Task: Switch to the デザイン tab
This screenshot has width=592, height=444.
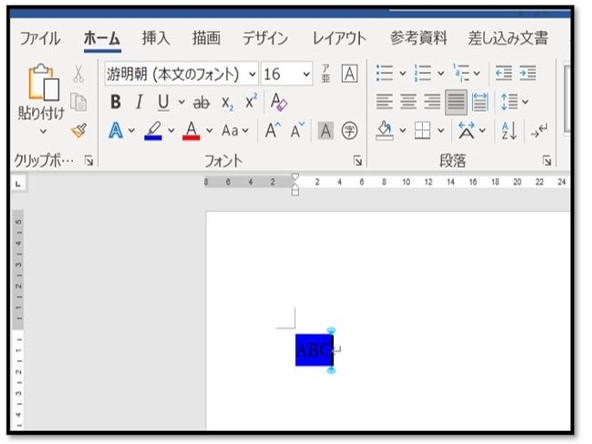Action: click(265, 38)
